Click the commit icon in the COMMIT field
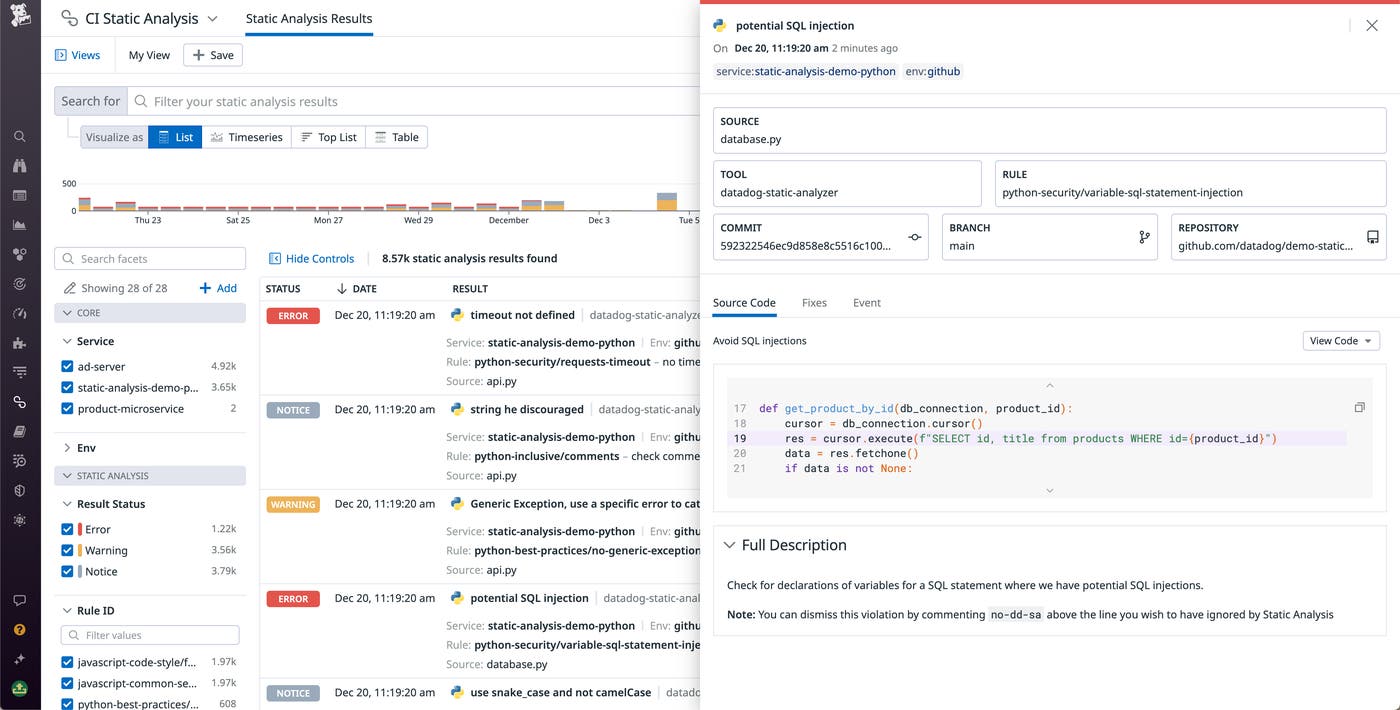 pyautogui.click(x=914, y=237)
